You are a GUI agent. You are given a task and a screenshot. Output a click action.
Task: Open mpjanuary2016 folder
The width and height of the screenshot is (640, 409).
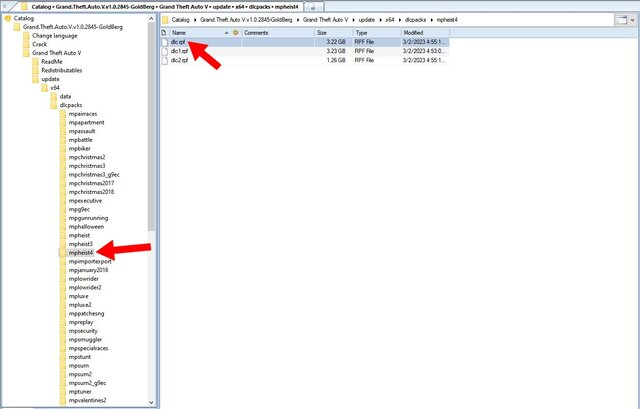point(89,270)
